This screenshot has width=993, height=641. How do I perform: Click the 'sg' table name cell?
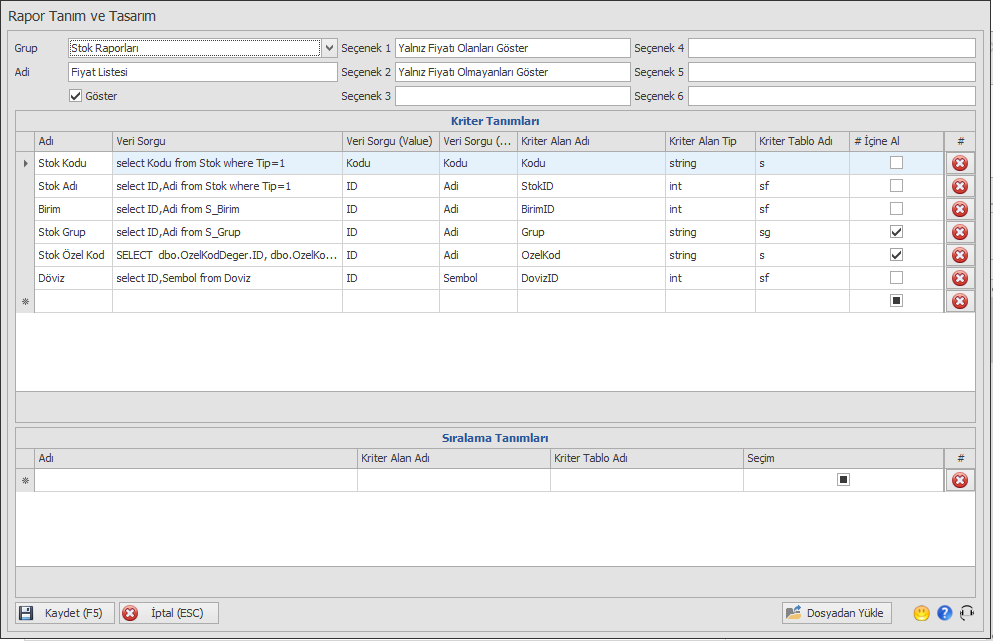pyautogui.click(x=802, y=232)
